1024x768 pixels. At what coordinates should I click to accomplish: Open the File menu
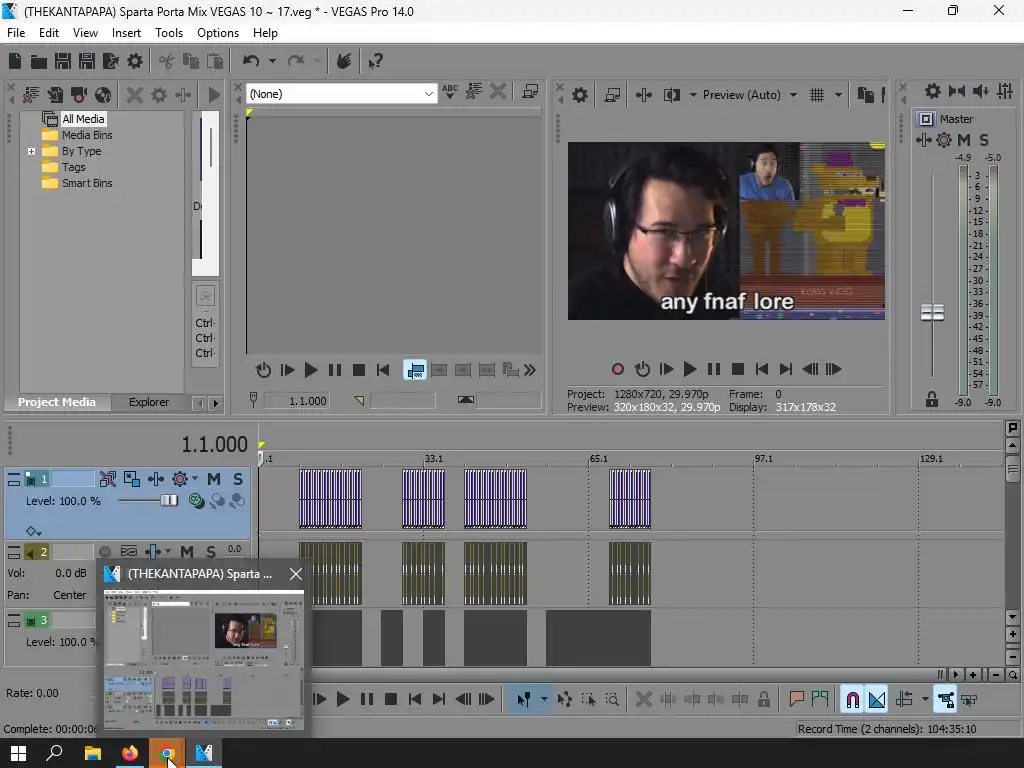(x=16, y=33)
